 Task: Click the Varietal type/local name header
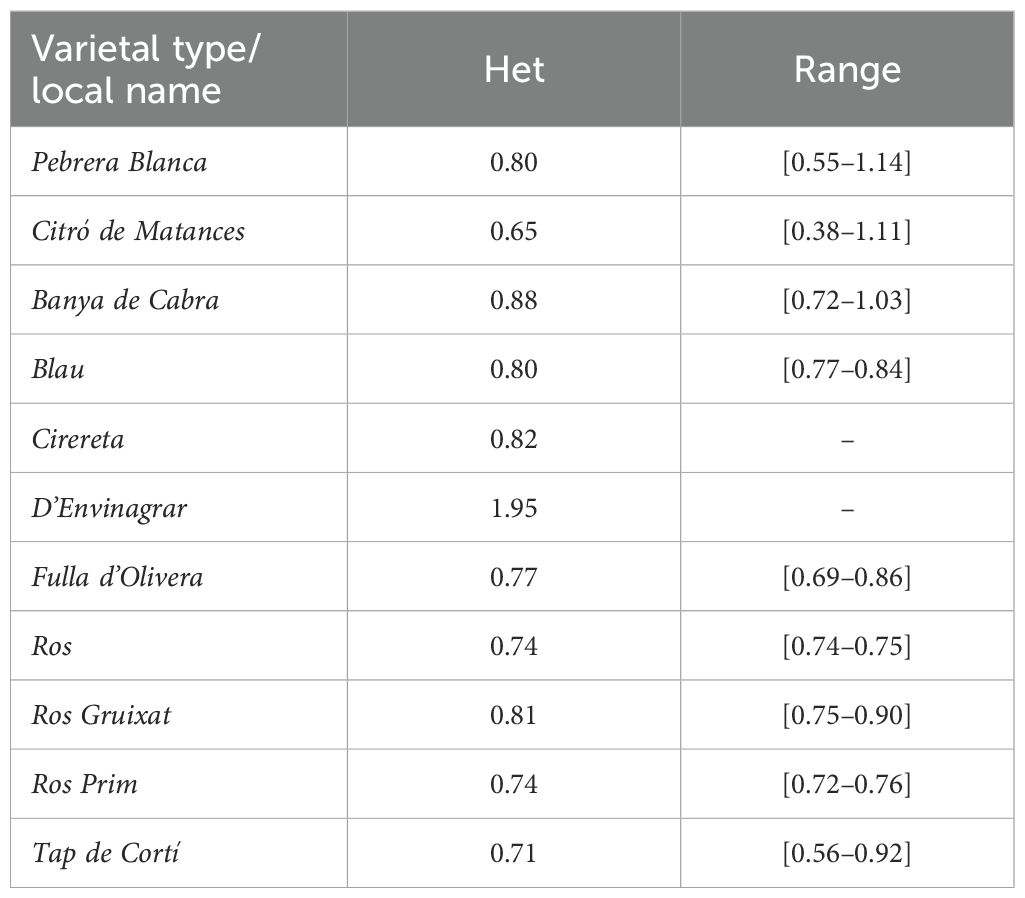coord(145,69)
